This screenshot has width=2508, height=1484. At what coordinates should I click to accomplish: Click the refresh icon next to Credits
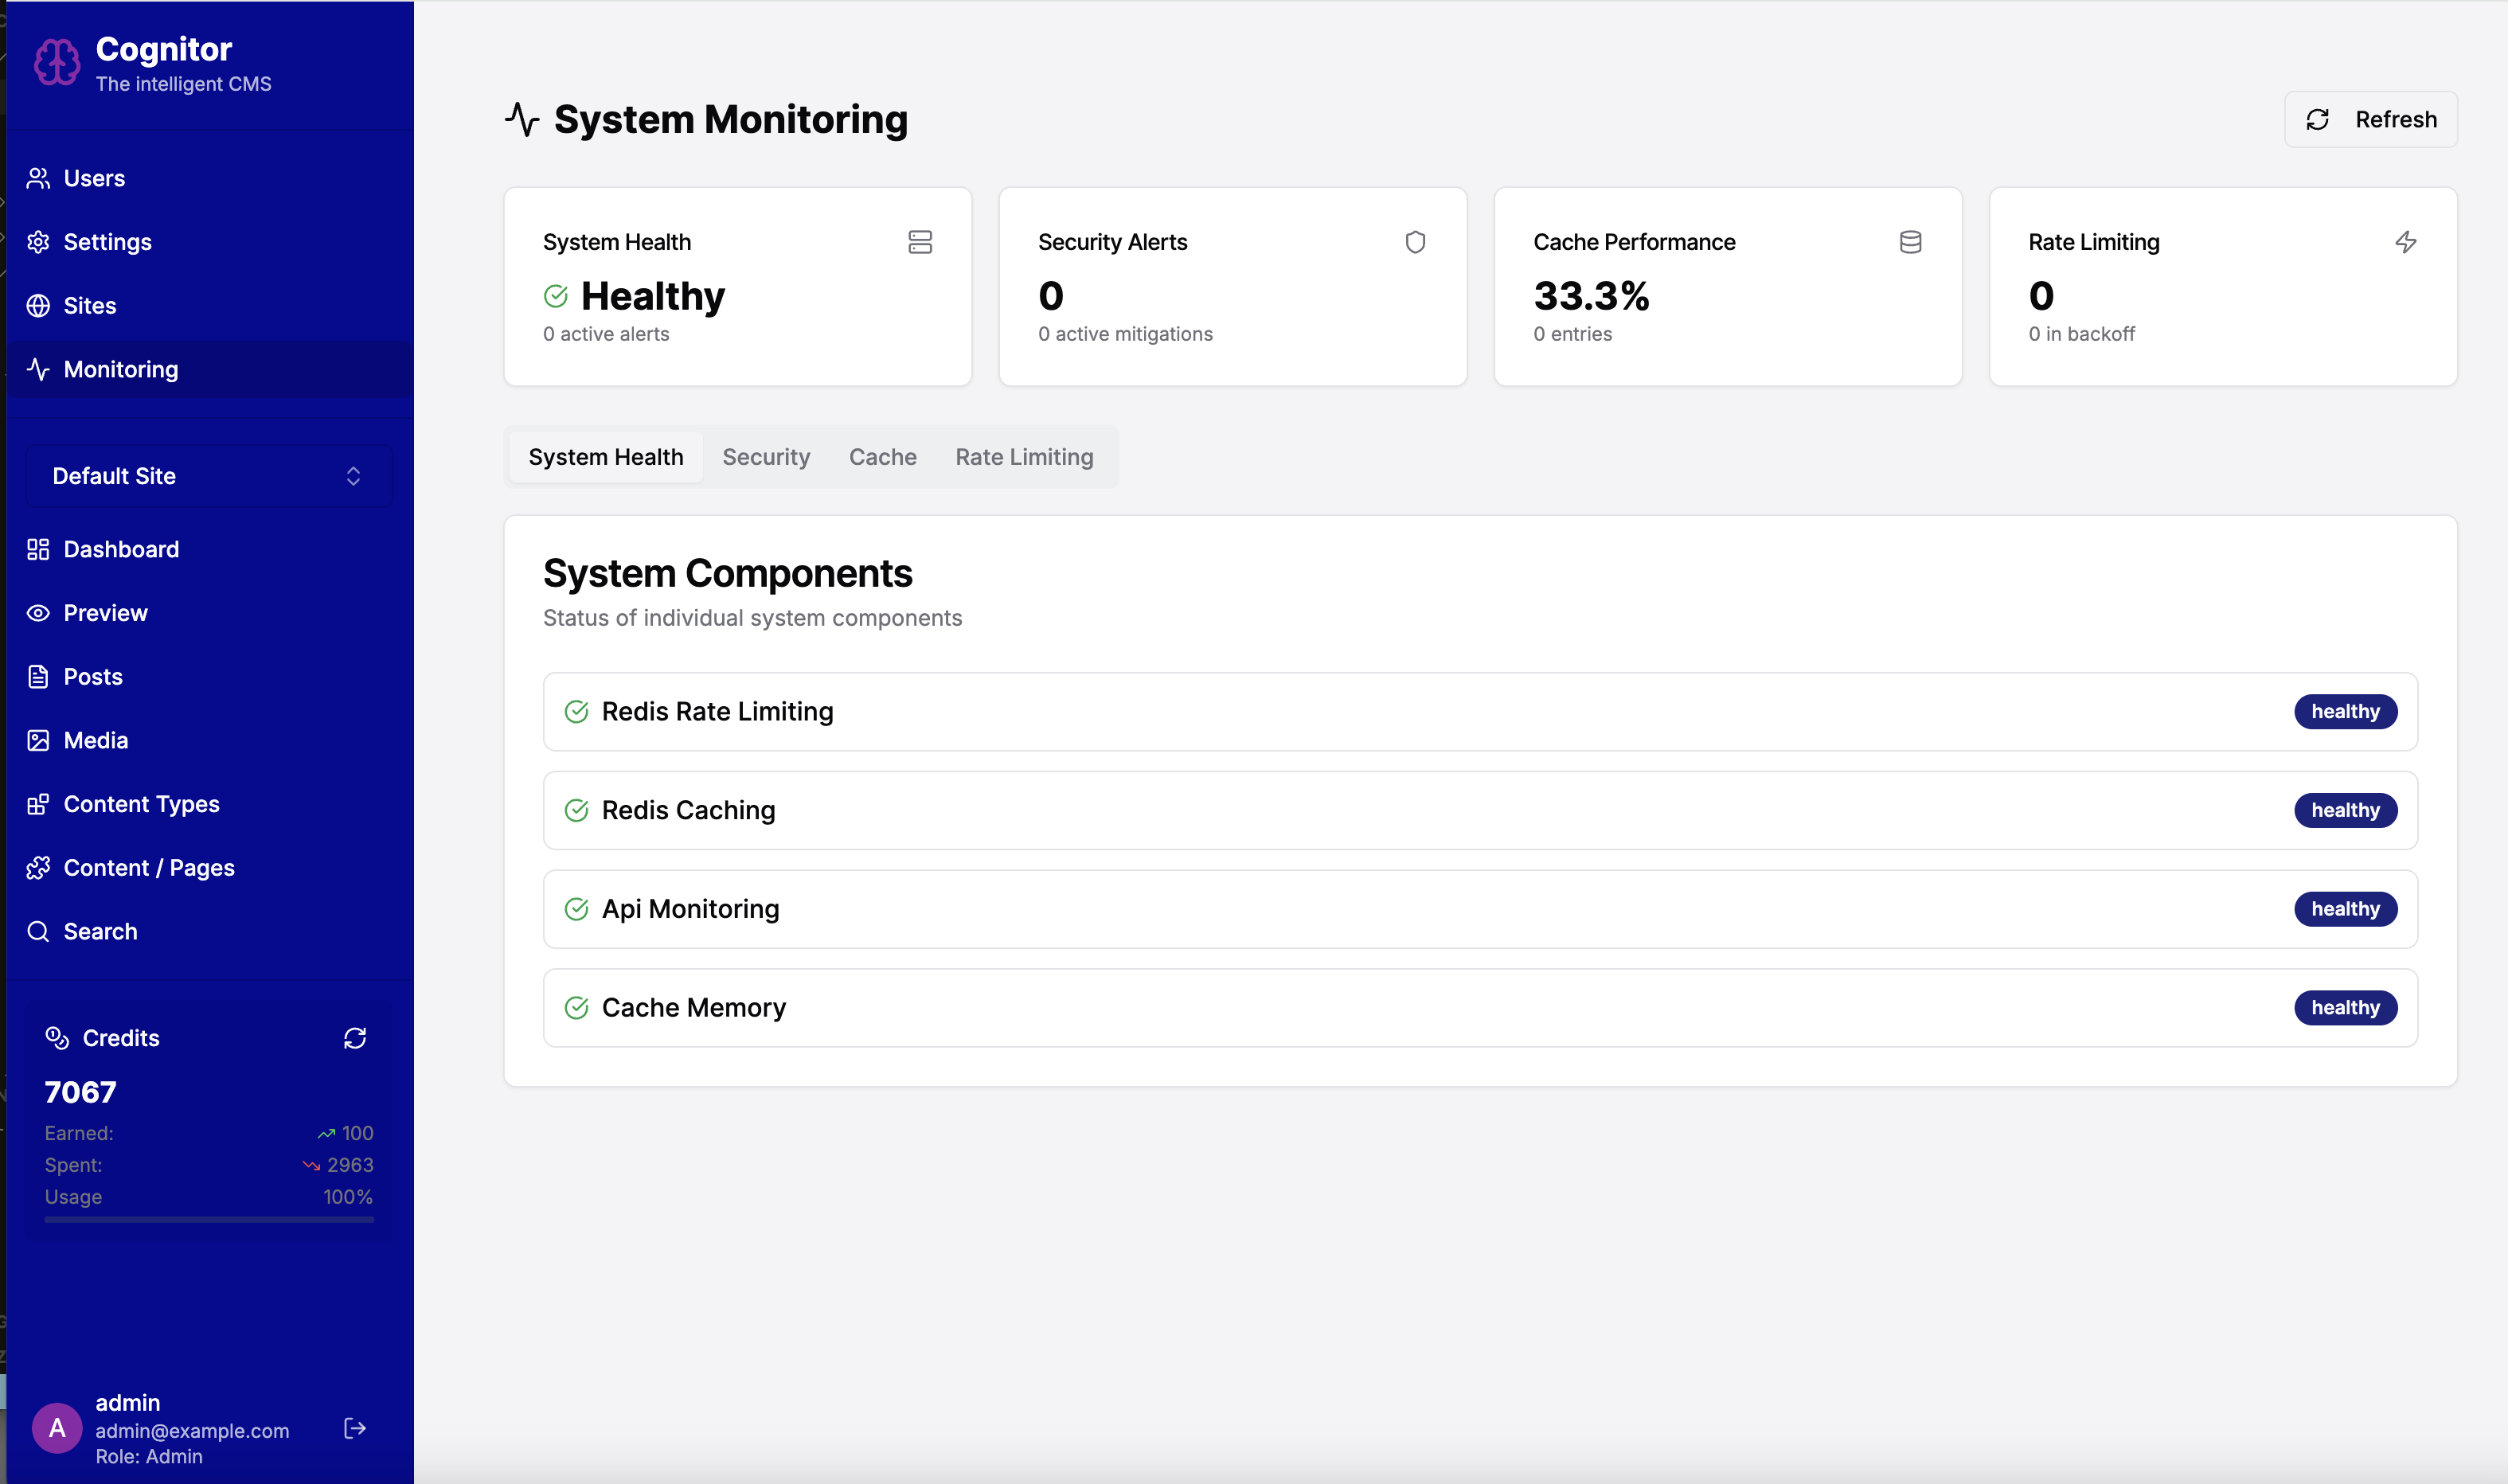[356, 1038]
